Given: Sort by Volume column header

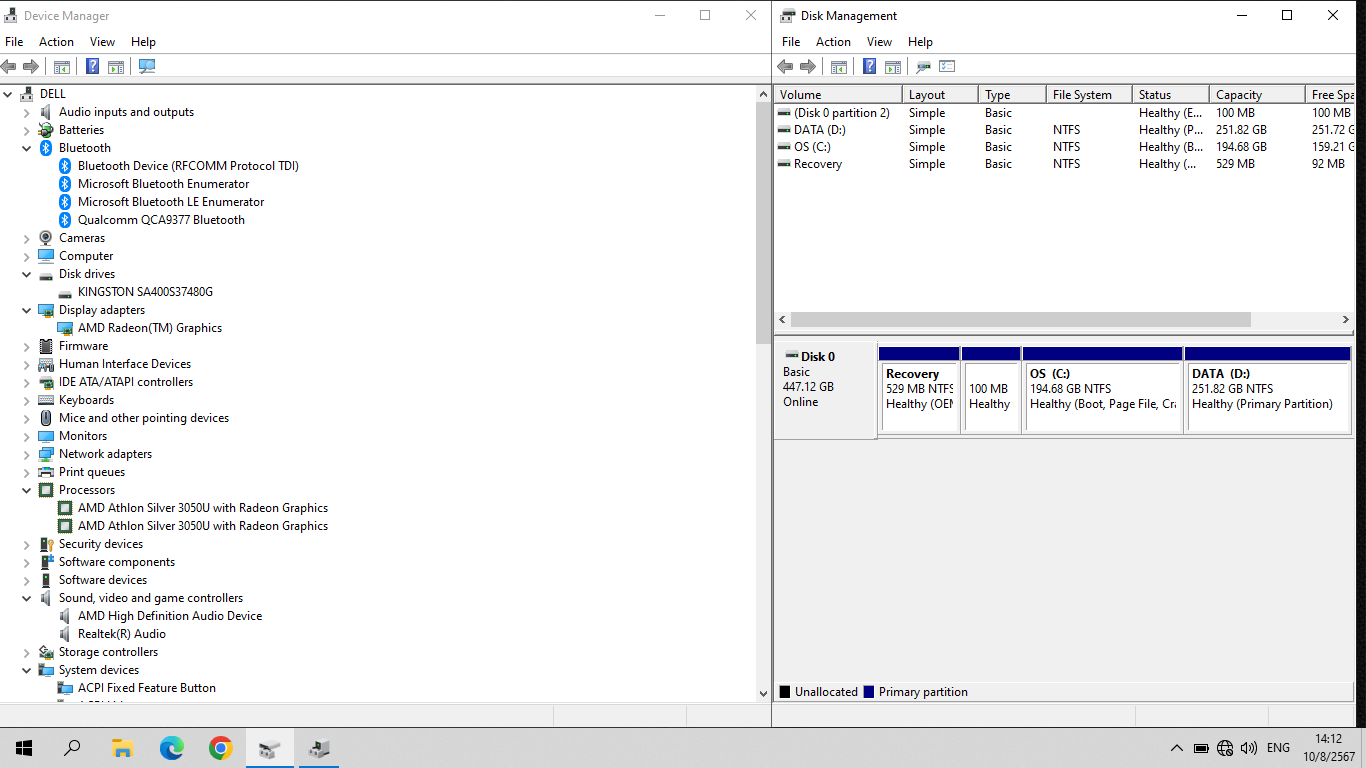Looking at the screenshot, I should 838,95.
